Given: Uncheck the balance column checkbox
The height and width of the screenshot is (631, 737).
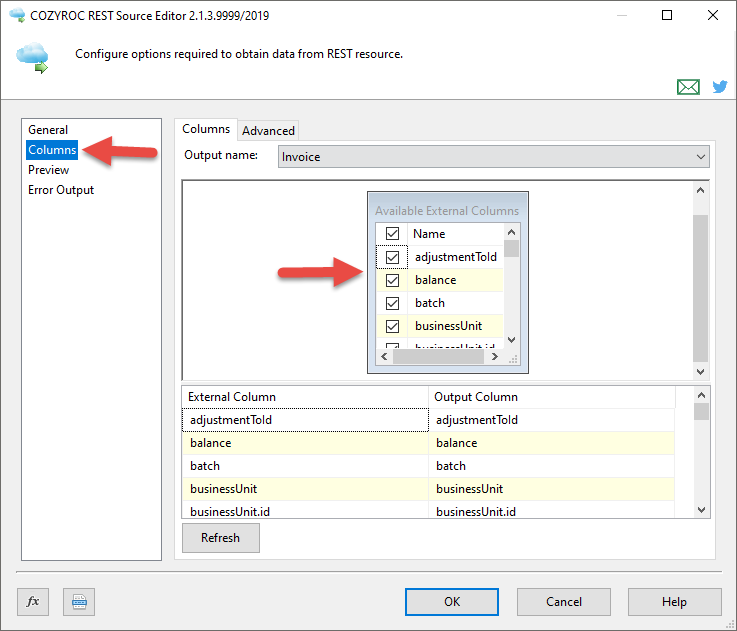Looking at the screenshot, I should pyautogui.click(x=392, y=280).
